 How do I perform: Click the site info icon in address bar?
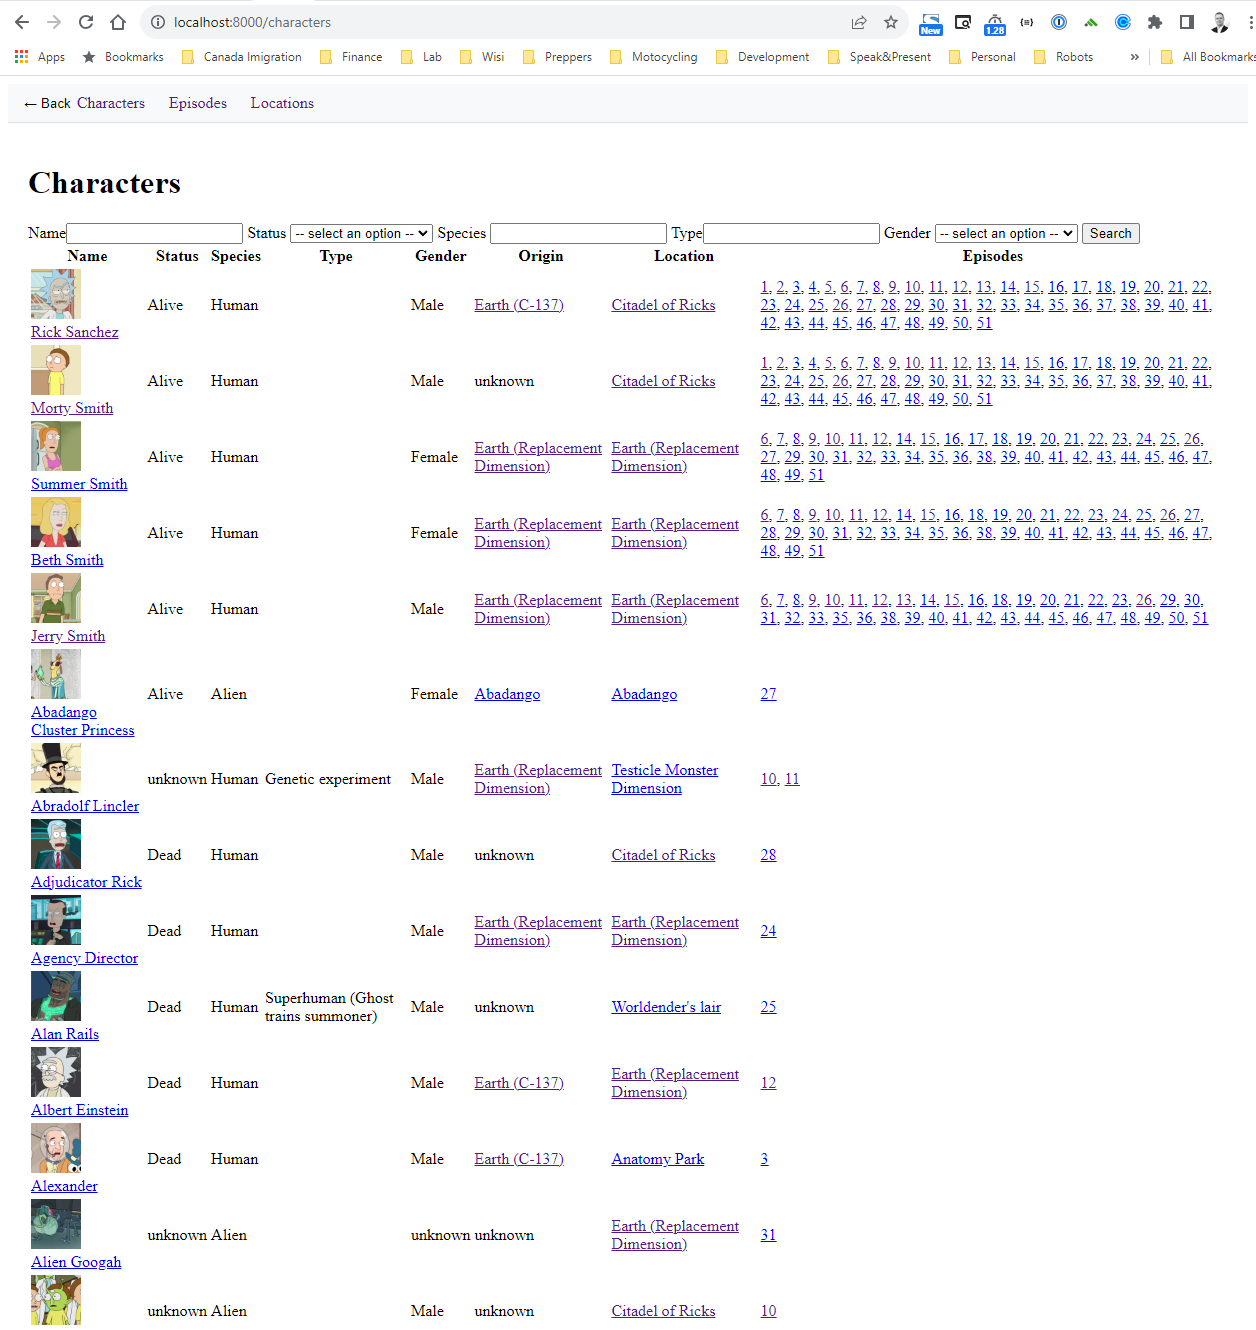[x=157, y=22]
